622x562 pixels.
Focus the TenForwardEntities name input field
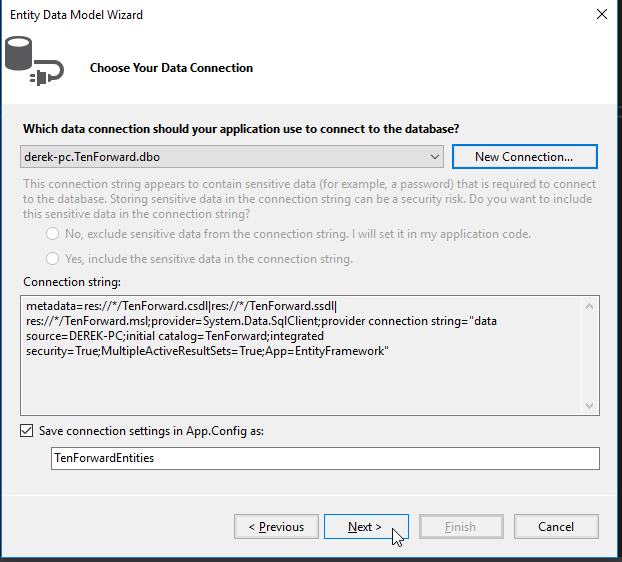(325, 458)
